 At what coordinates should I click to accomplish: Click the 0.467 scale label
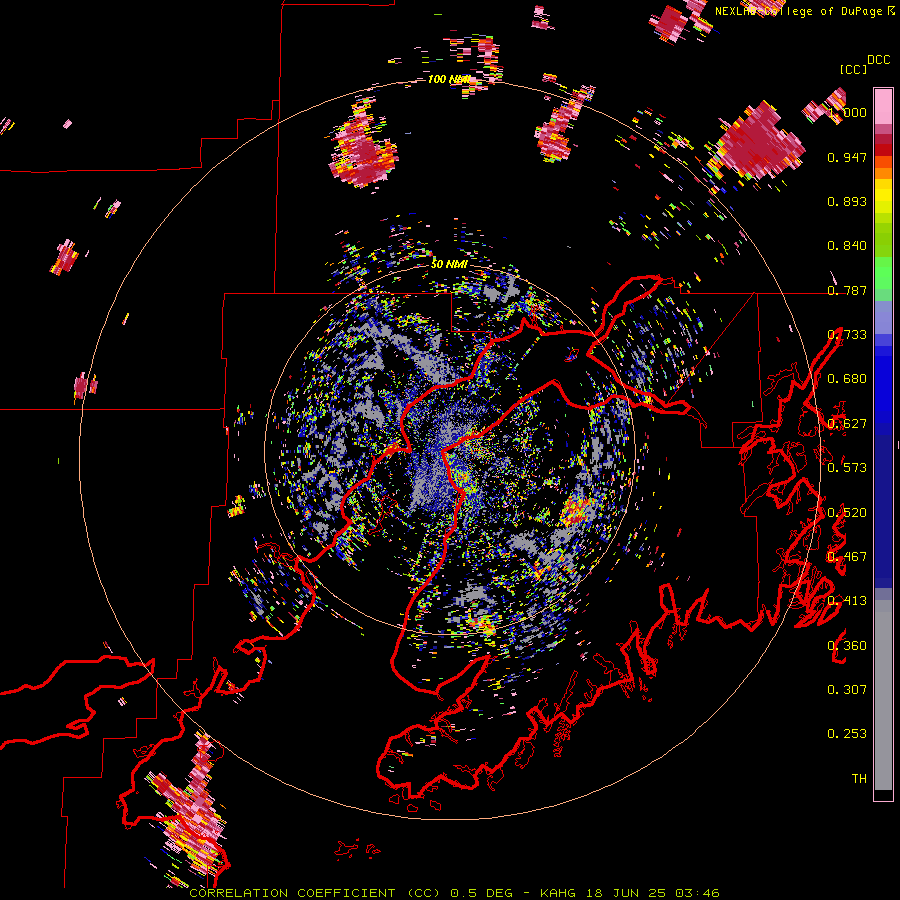coord(847,557)
